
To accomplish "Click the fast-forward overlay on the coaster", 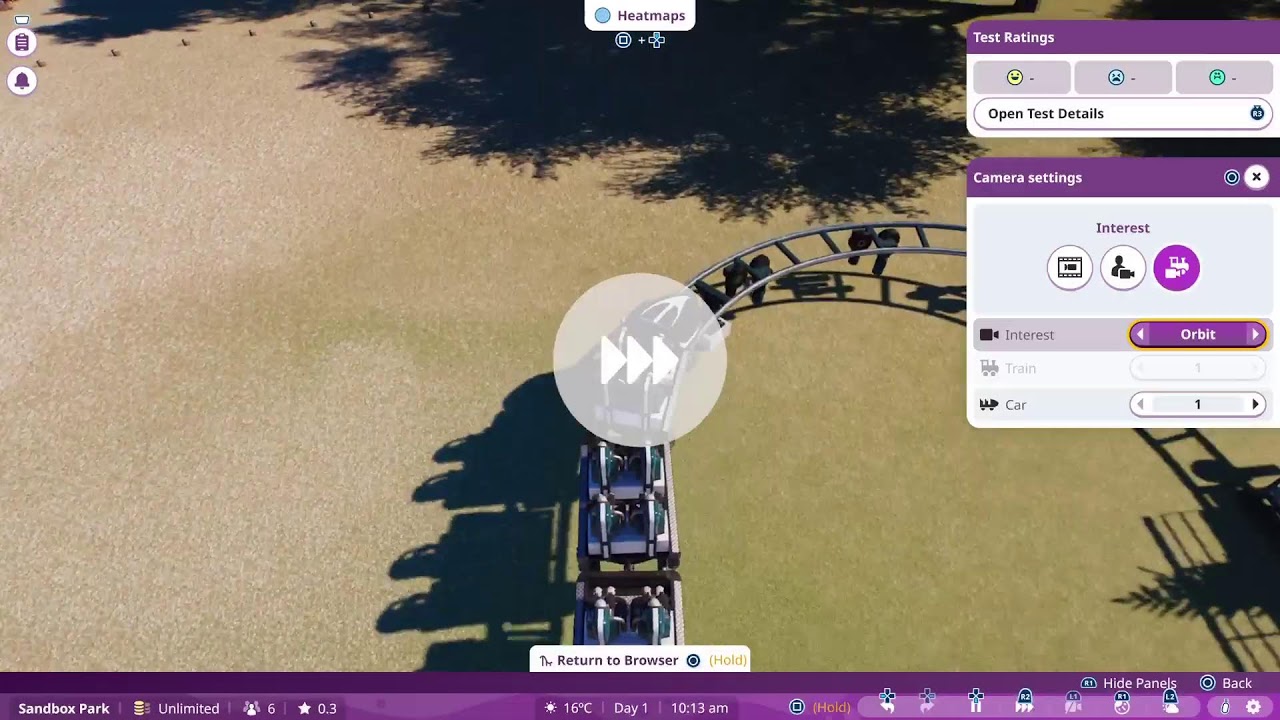I will (640, 360).
